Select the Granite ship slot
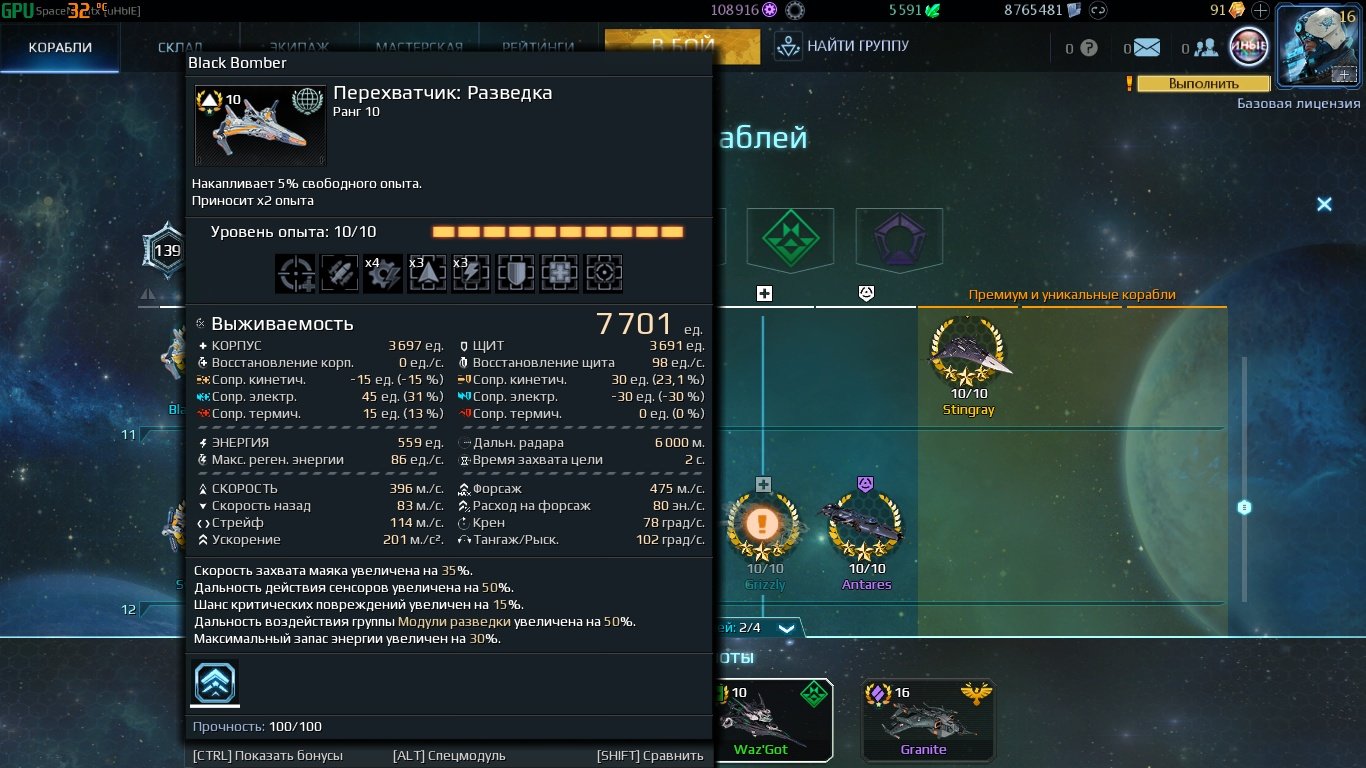Screen dimensions: 1366x768 coord(919,720)
